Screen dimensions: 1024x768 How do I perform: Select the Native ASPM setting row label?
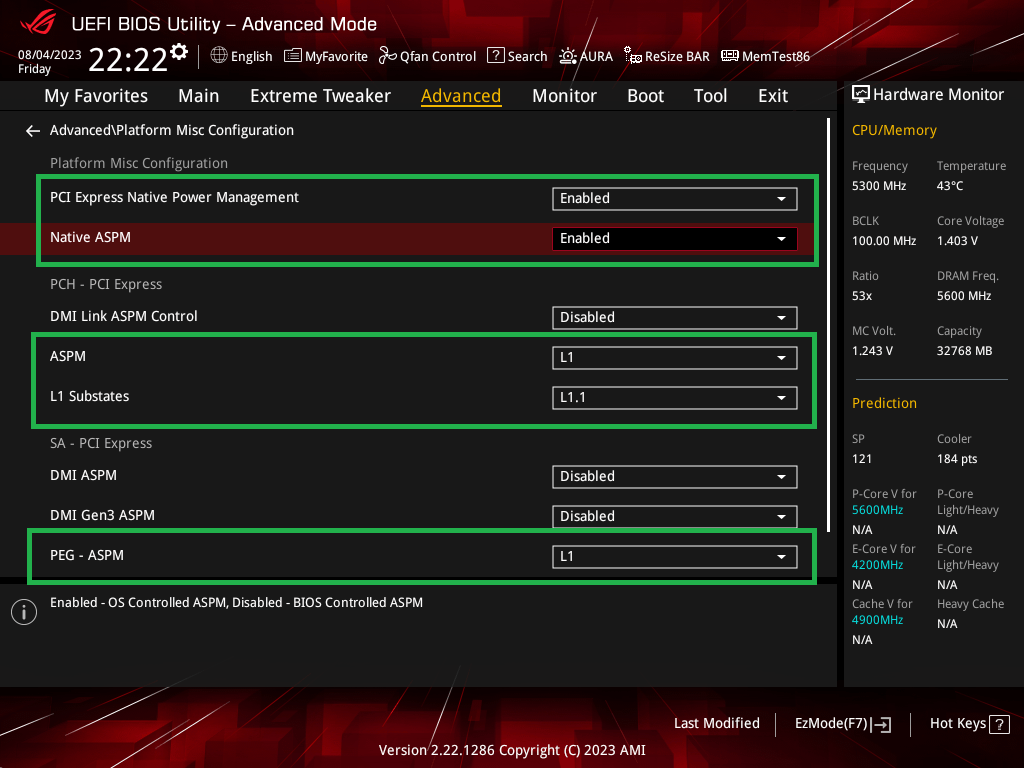[x=90, y=238]
